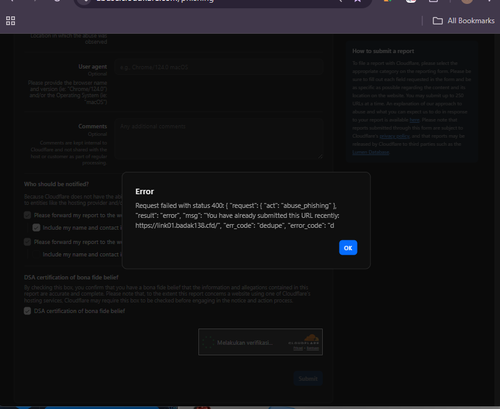Click the 'How to submit a report' heading
Screen dimensions: 500x409
(x=383, y=51)
